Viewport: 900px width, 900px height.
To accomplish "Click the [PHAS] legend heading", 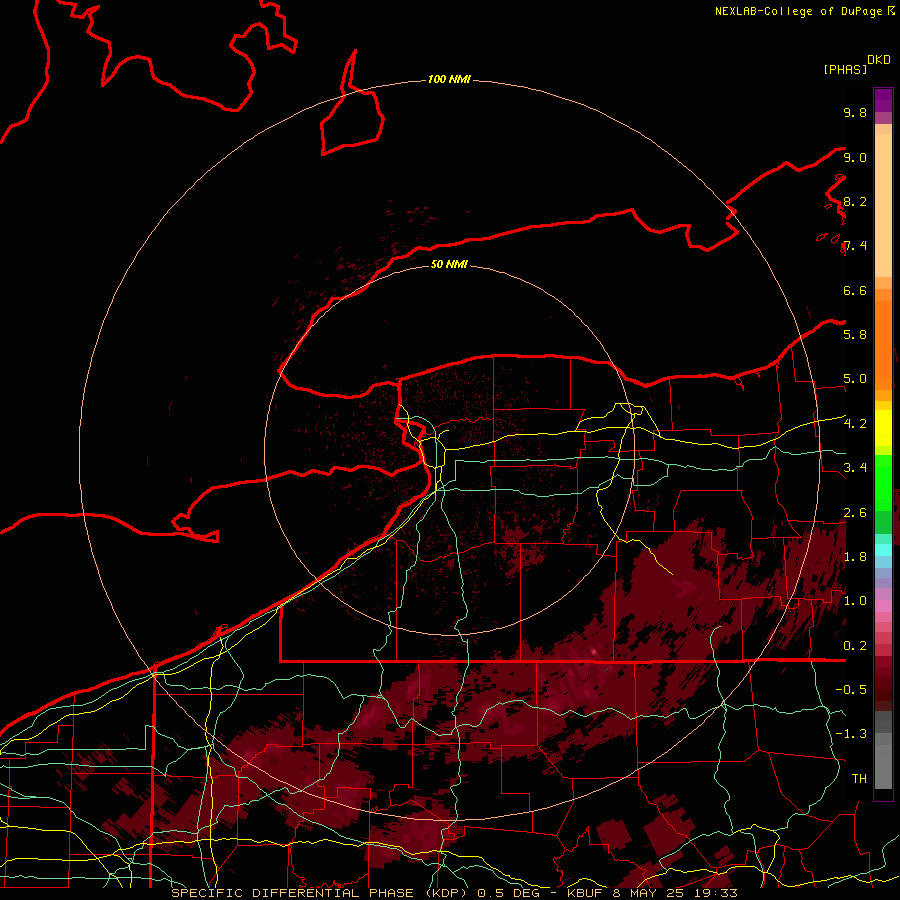I will coord(845,70).
